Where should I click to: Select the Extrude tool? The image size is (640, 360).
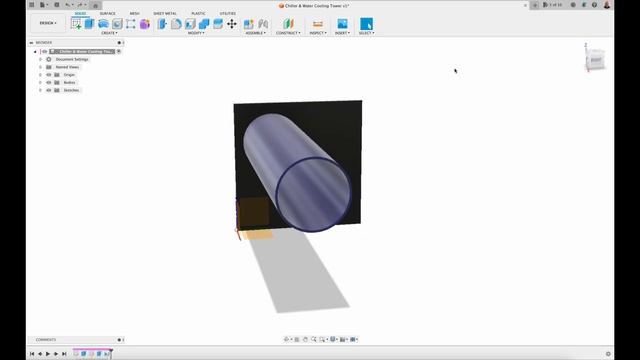pos(89,24)
